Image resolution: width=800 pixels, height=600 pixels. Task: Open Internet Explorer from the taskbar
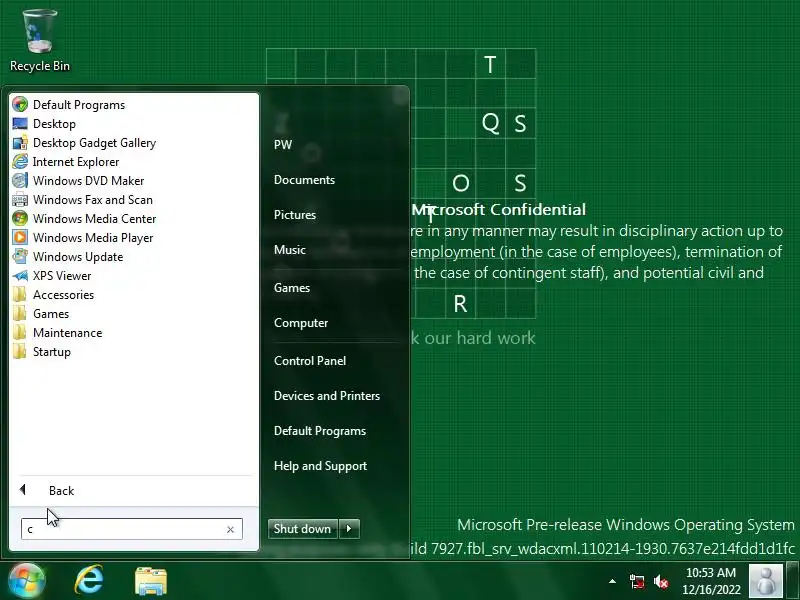(x=89, y=580)
